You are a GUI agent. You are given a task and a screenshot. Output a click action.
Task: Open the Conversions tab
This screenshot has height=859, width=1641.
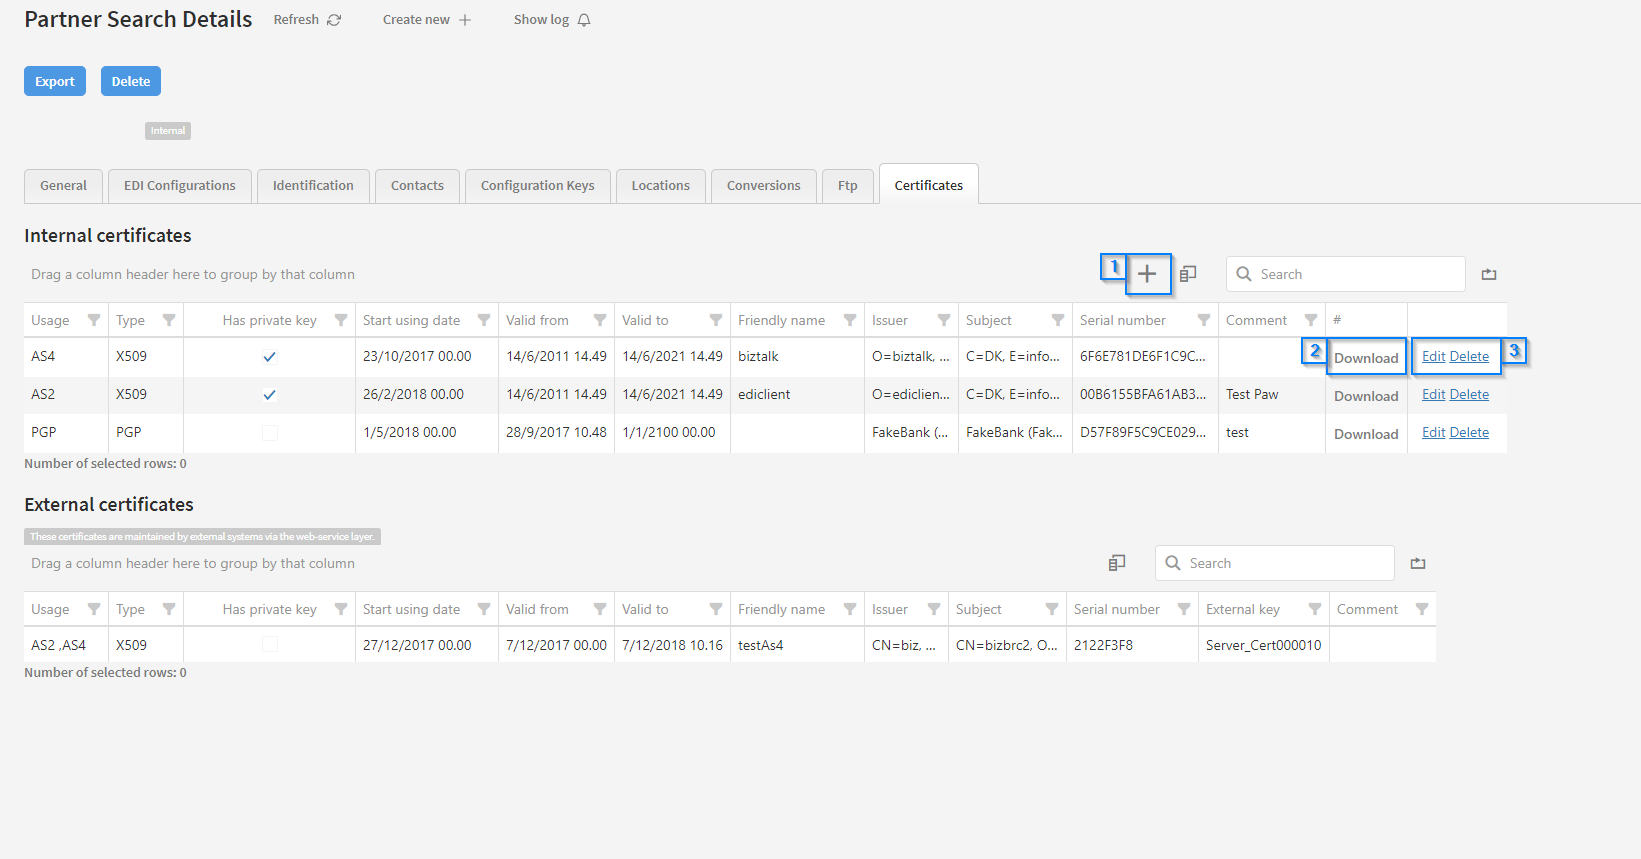(763, 186)
